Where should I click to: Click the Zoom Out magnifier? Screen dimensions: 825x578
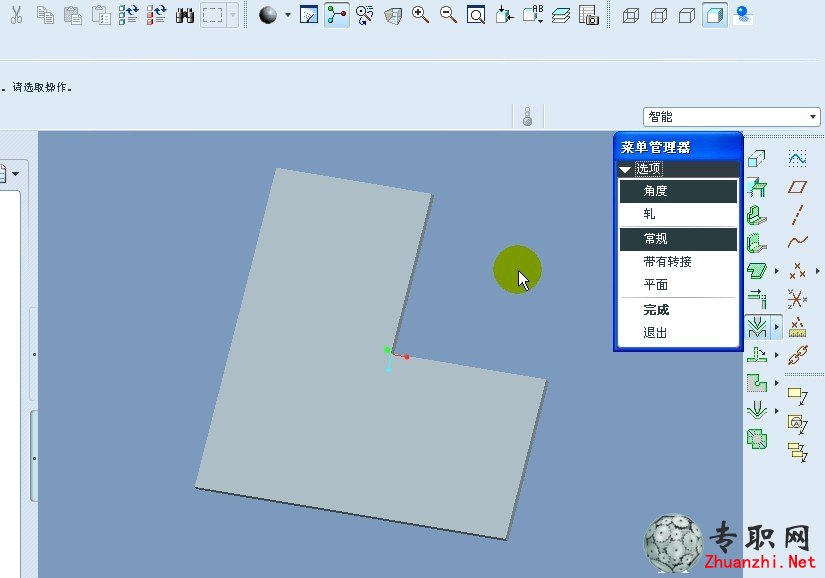pos(448,15)
